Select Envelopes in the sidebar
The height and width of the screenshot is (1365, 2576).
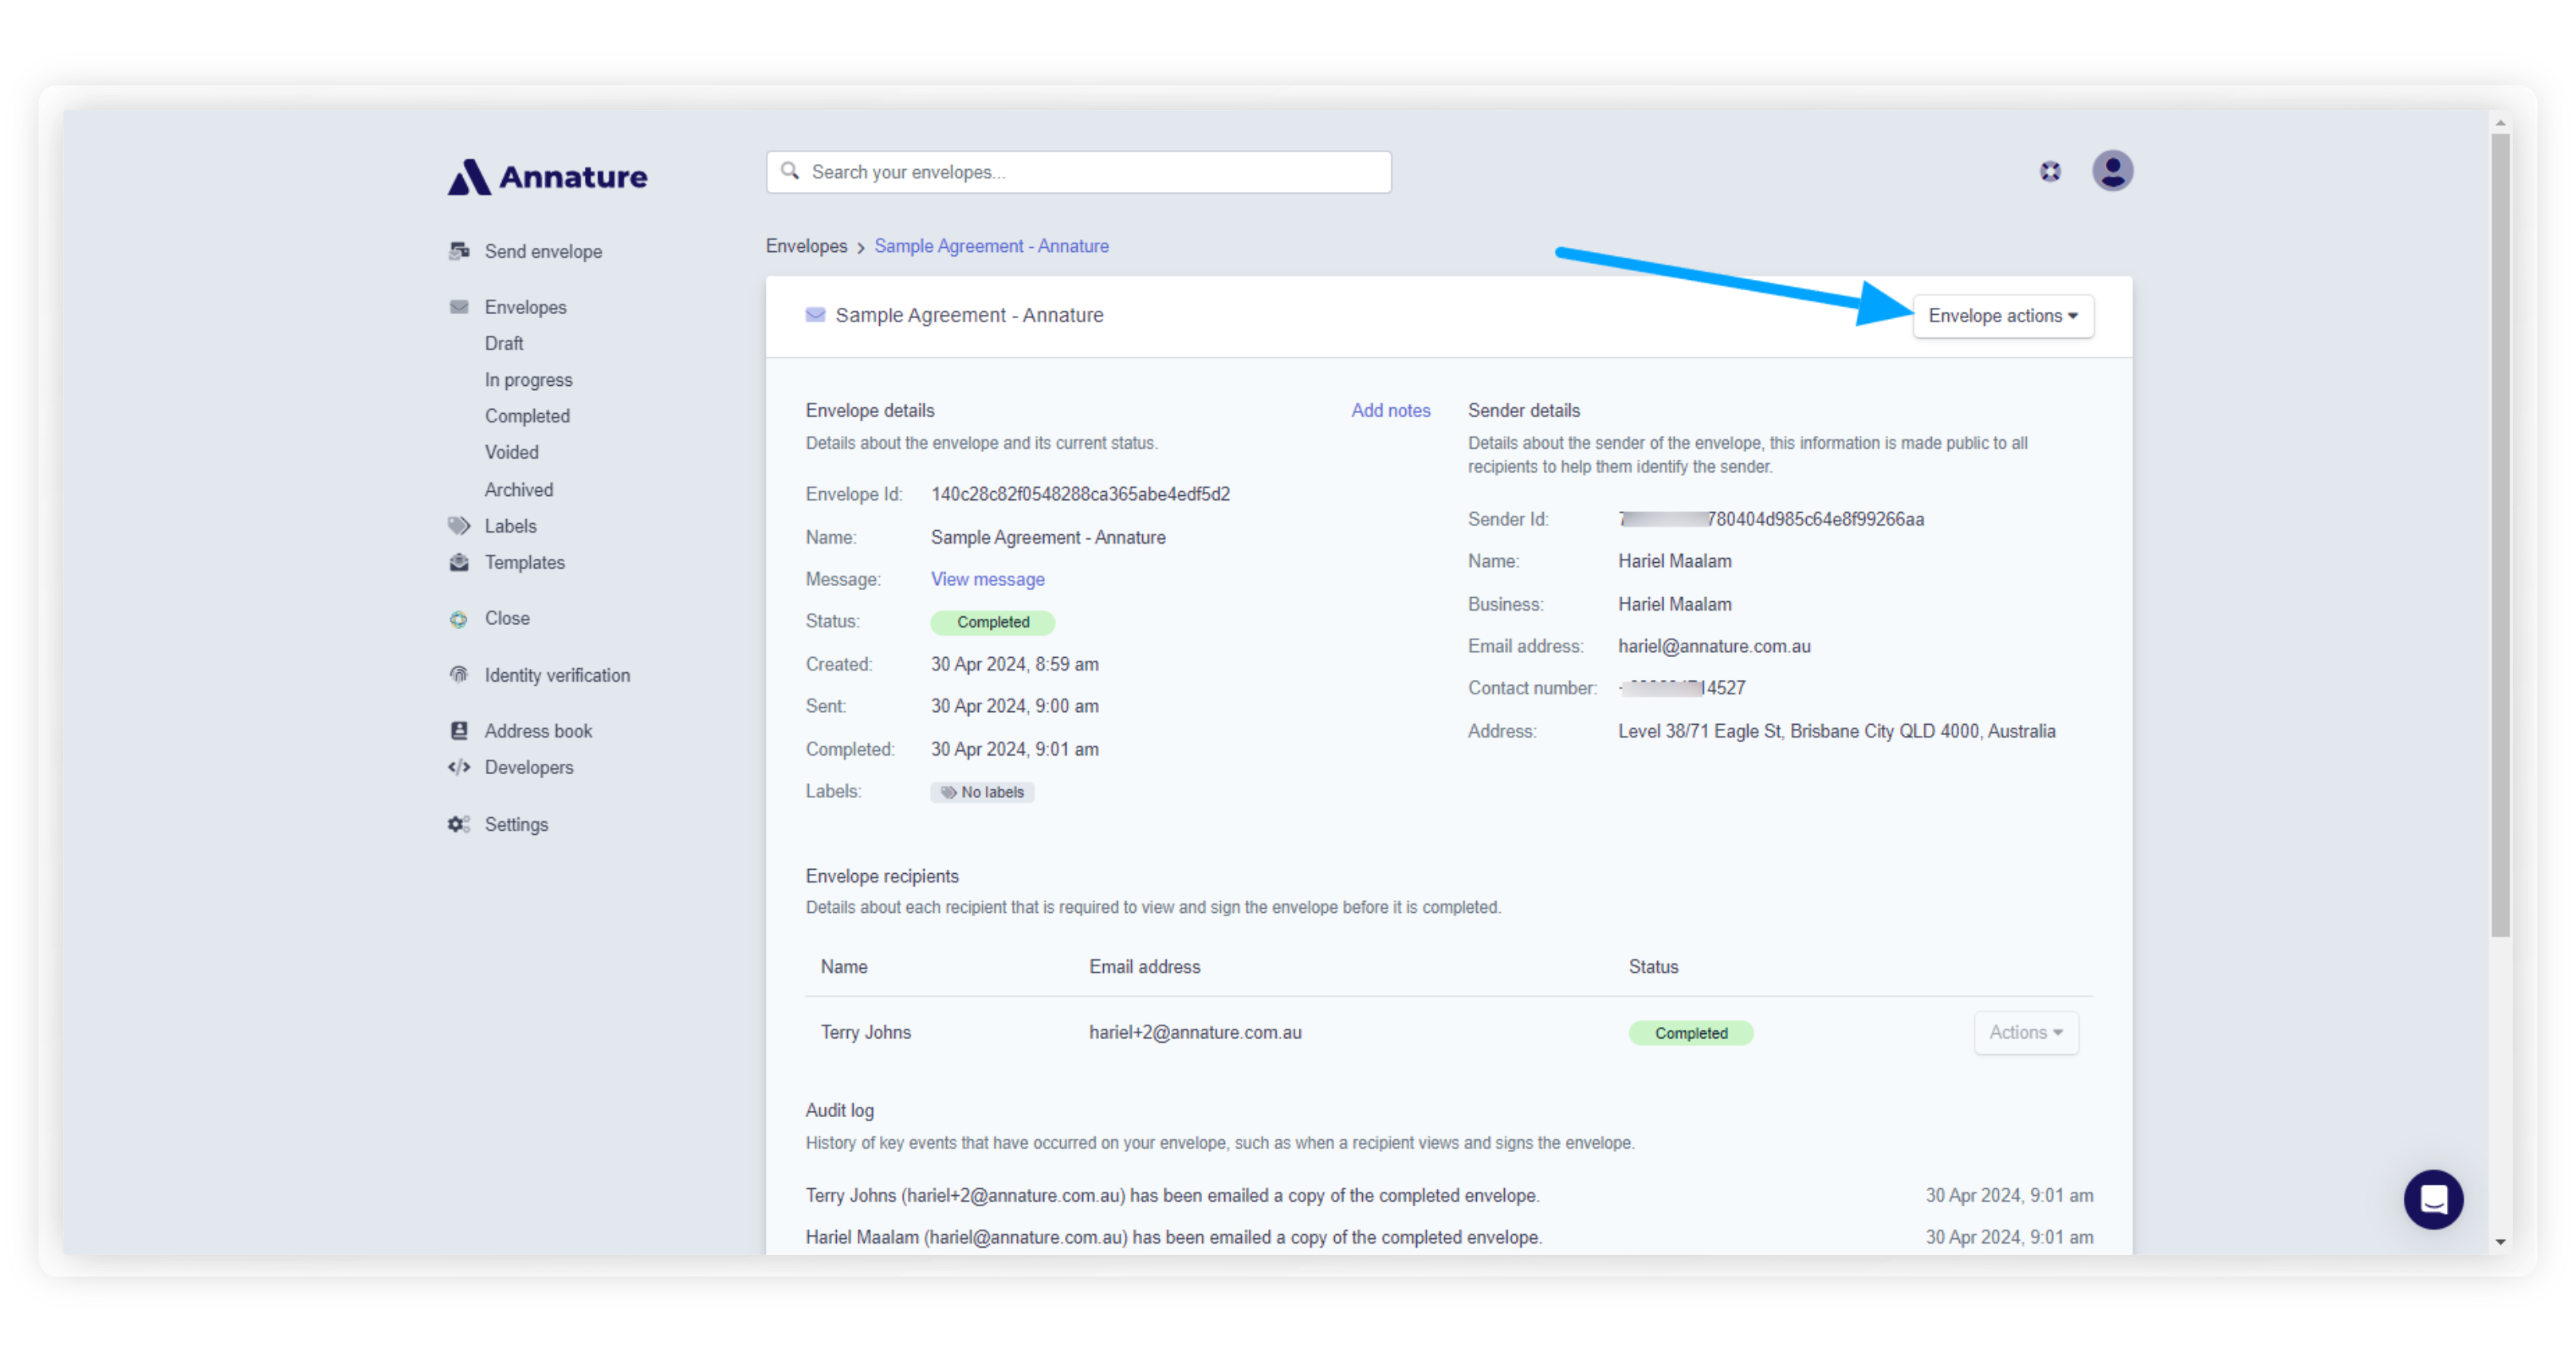point(525,307)
